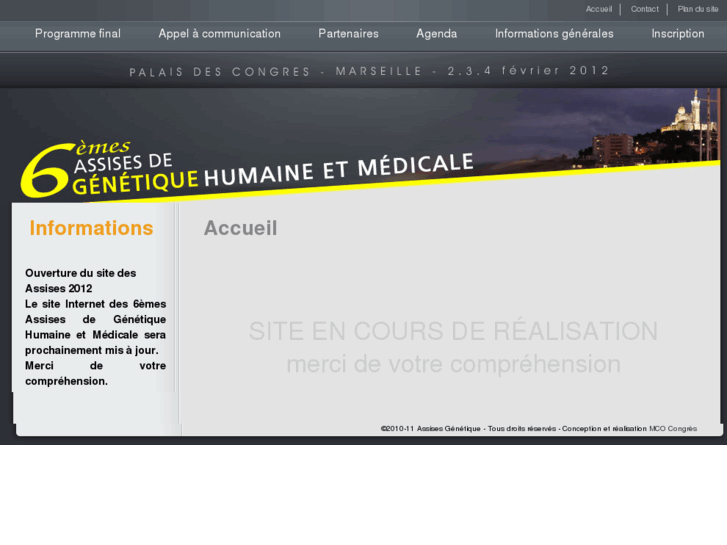Click 'SITE EN COURS DE RÉALISATION' text
The width and height of the screenshot is (727, 545).
click(453, 331)
